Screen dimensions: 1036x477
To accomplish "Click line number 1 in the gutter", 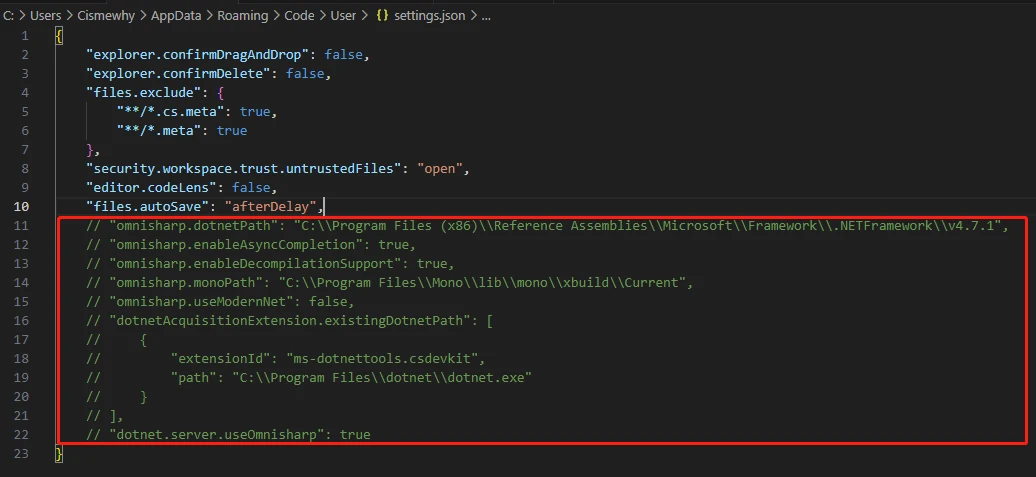I will [x=25, y=35].
